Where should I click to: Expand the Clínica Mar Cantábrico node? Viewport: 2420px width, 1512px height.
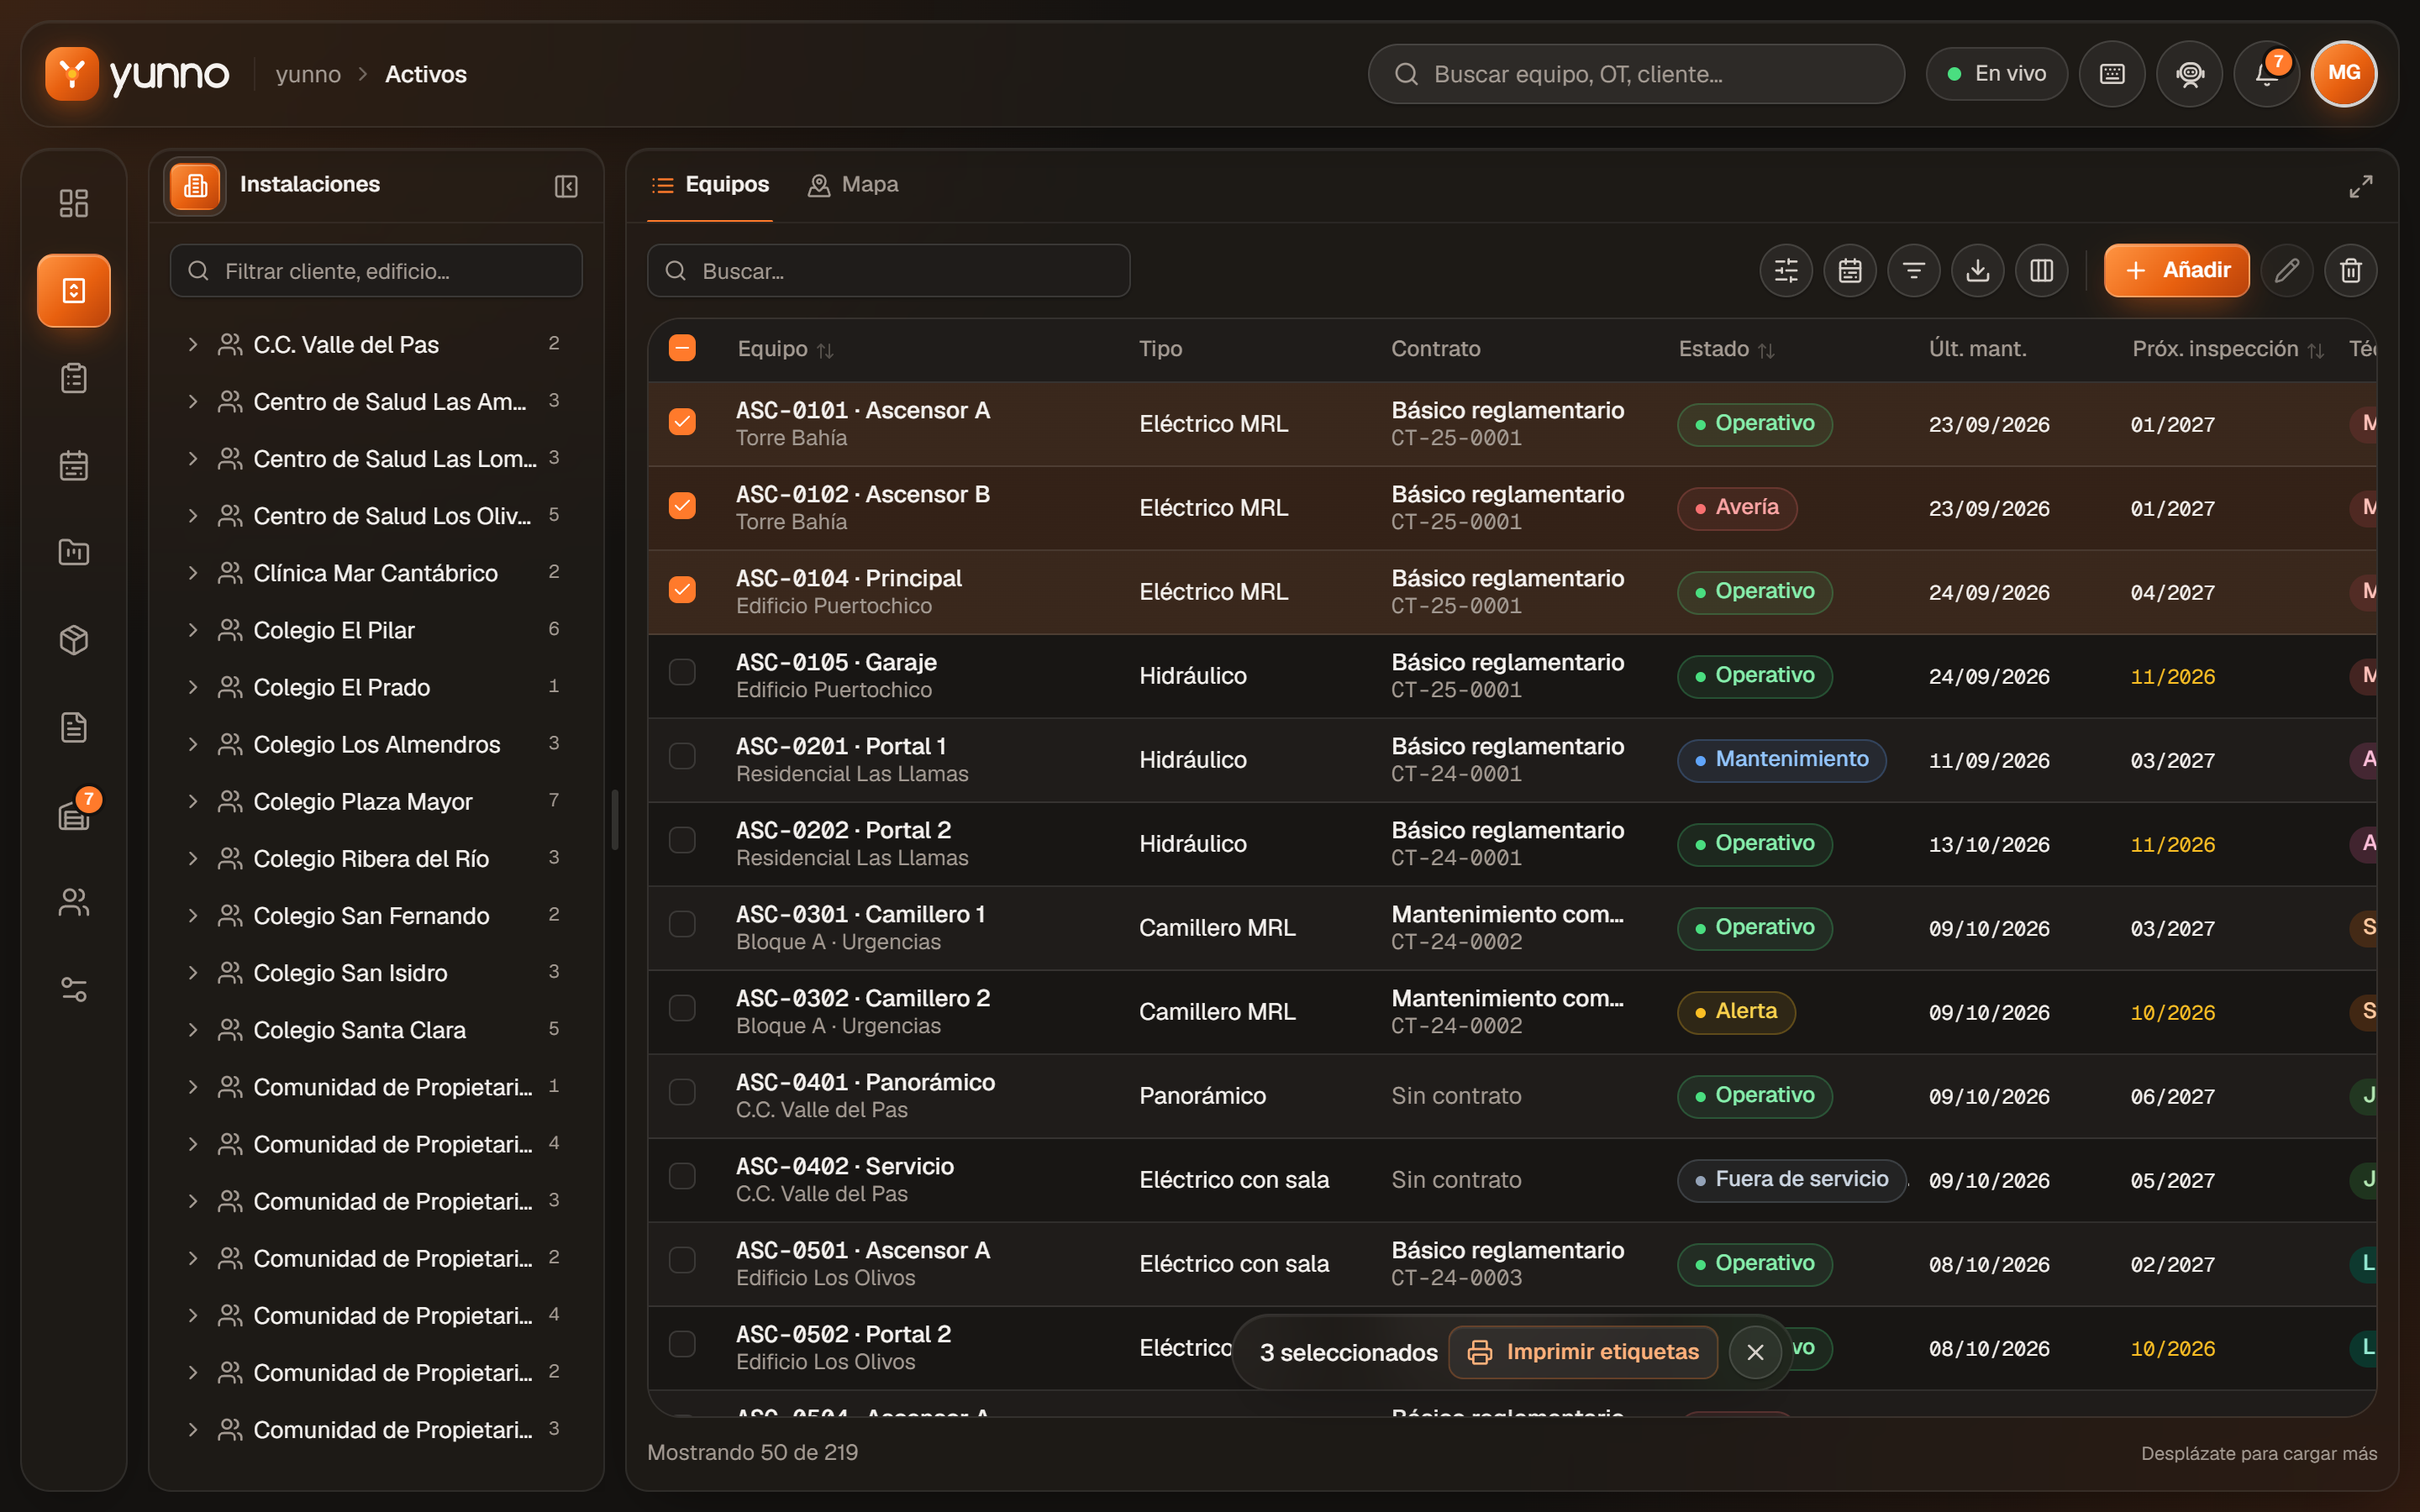click(193, 573)
